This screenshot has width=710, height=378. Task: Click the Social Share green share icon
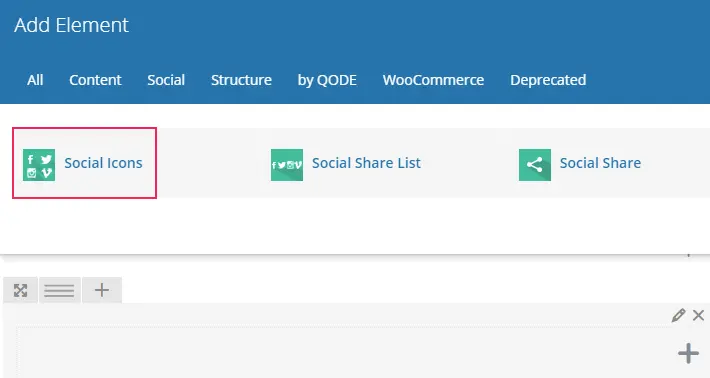[x=535, y=165]
